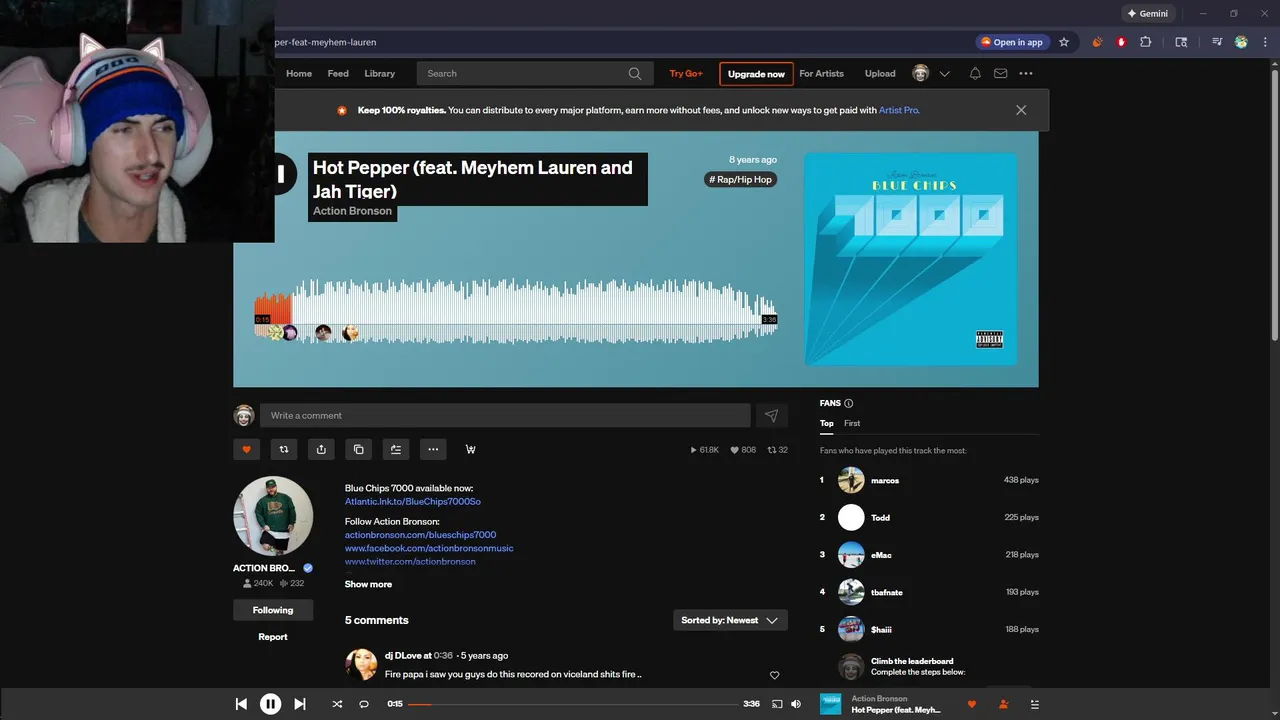Screen dimensions: 1280x720
Task: Click the Gemini button in Chrome
Action: pos(1148,14)
